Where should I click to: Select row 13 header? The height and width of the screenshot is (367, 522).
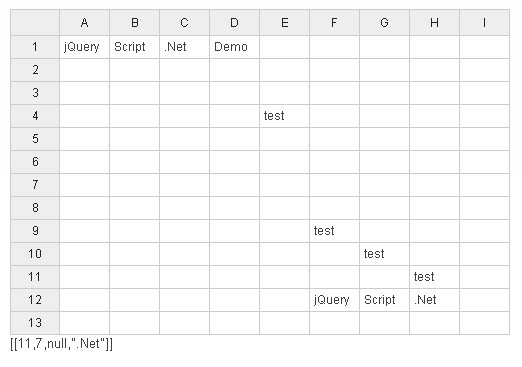[35, 323]
